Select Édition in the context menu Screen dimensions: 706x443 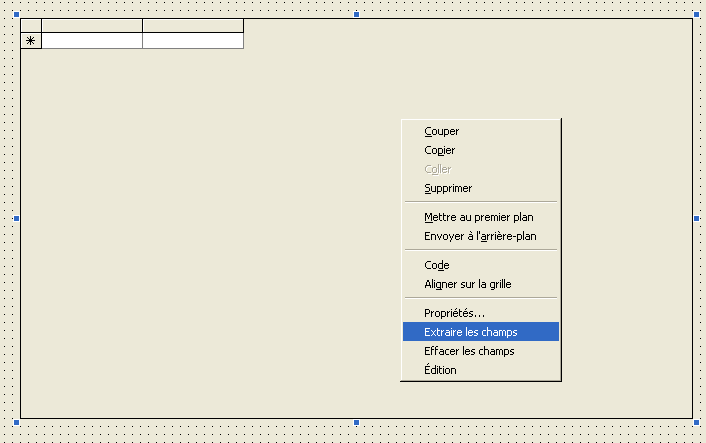pos(440,370)
